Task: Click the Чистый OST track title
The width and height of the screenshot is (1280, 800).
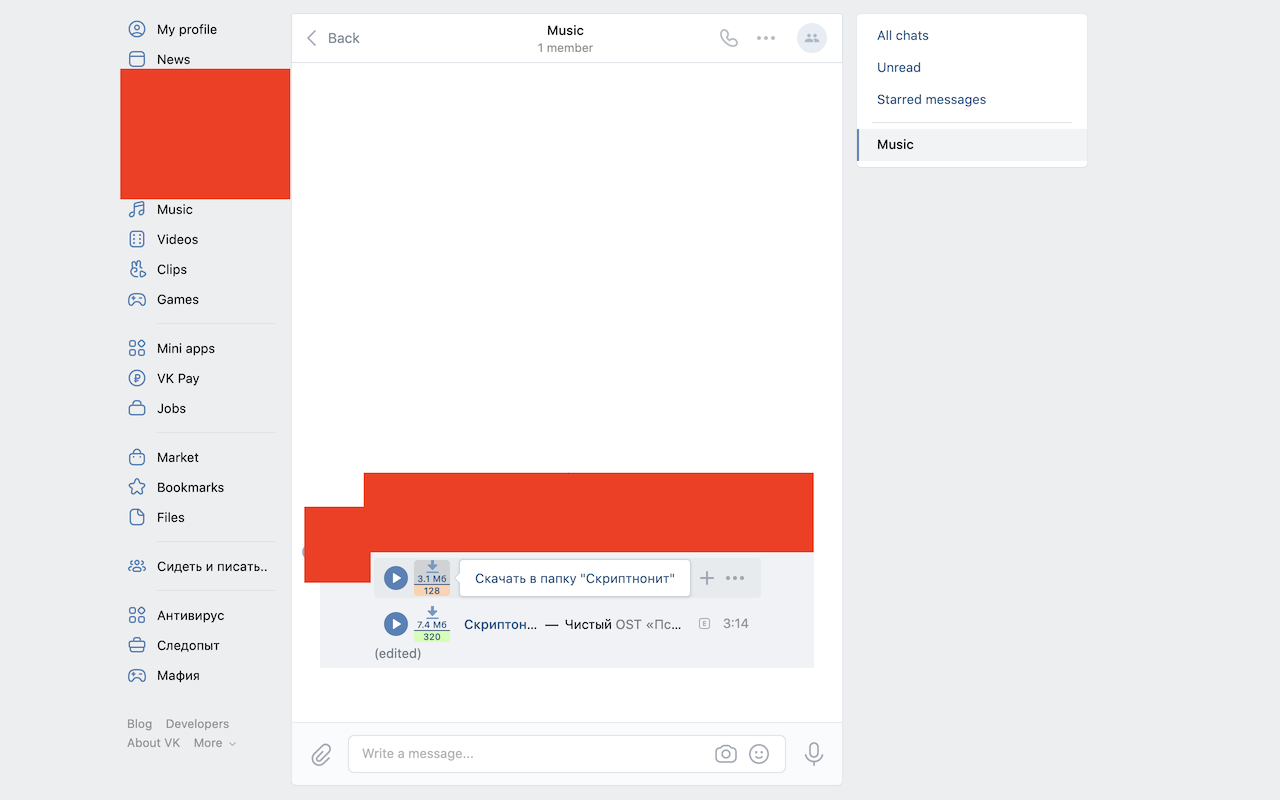Action: pyautogui.click(x=623, y=624)
